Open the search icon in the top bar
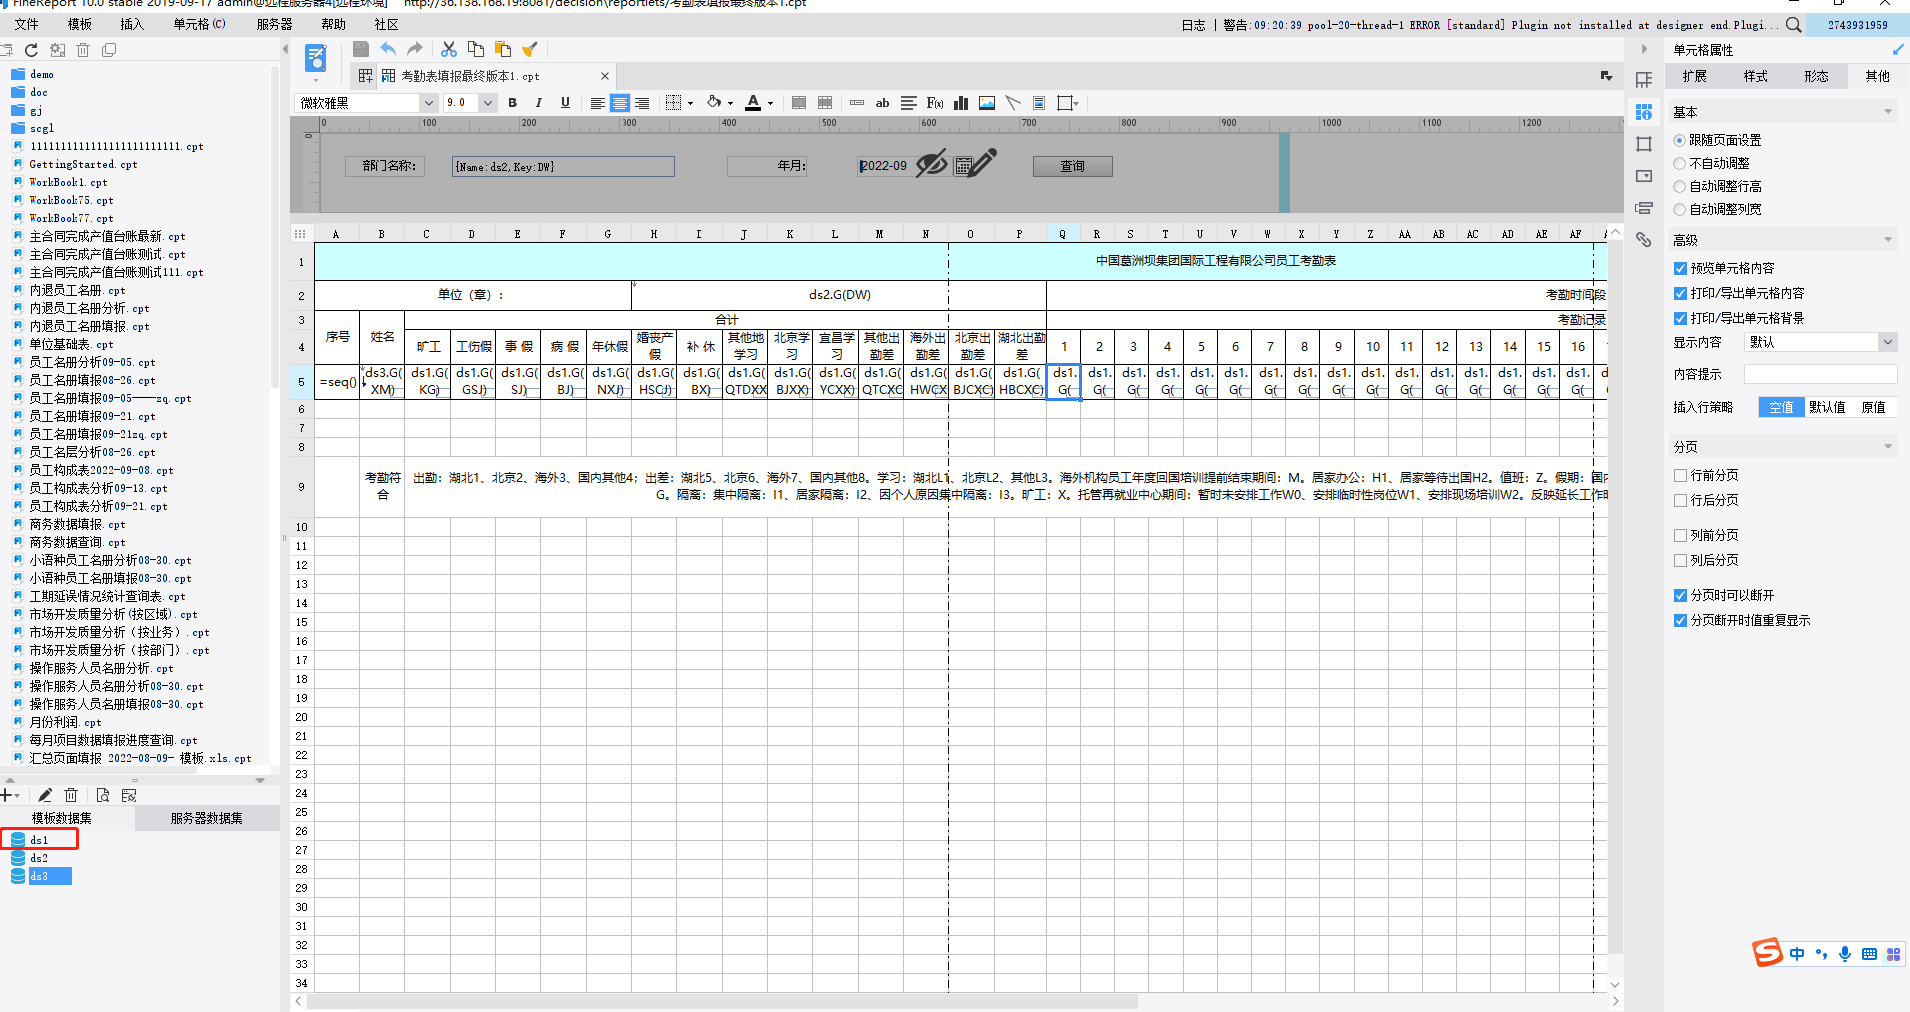Image resolution: width=1910 pixels, height=1012 pixels. tap(1794, 25)
